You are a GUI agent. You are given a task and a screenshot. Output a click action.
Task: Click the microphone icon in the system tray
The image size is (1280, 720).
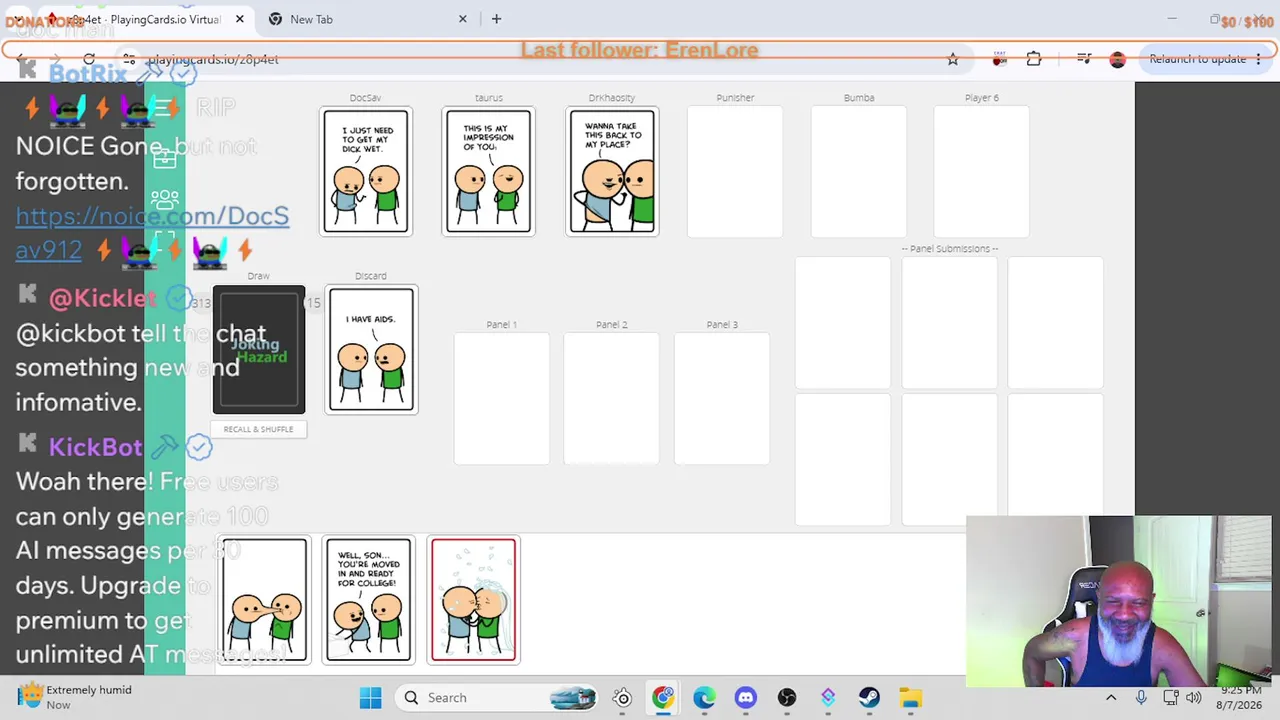point(1141,698)
